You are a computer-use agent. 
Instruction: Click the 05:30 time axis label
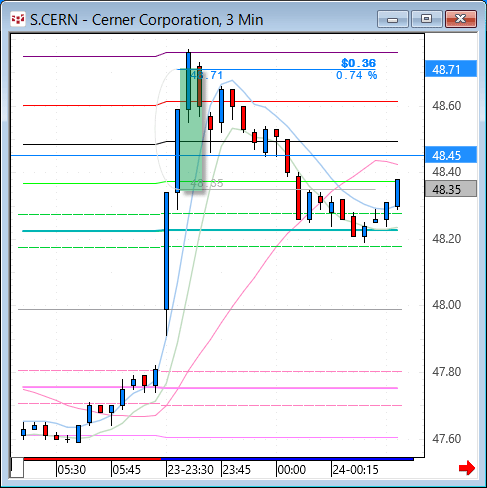pyautogui.click(x=72, y=470)
